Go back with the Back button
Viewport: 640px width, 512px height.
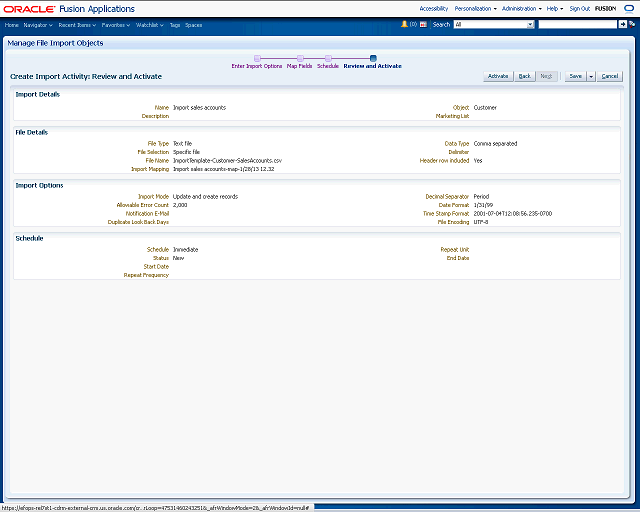click(x=524, y=76)
